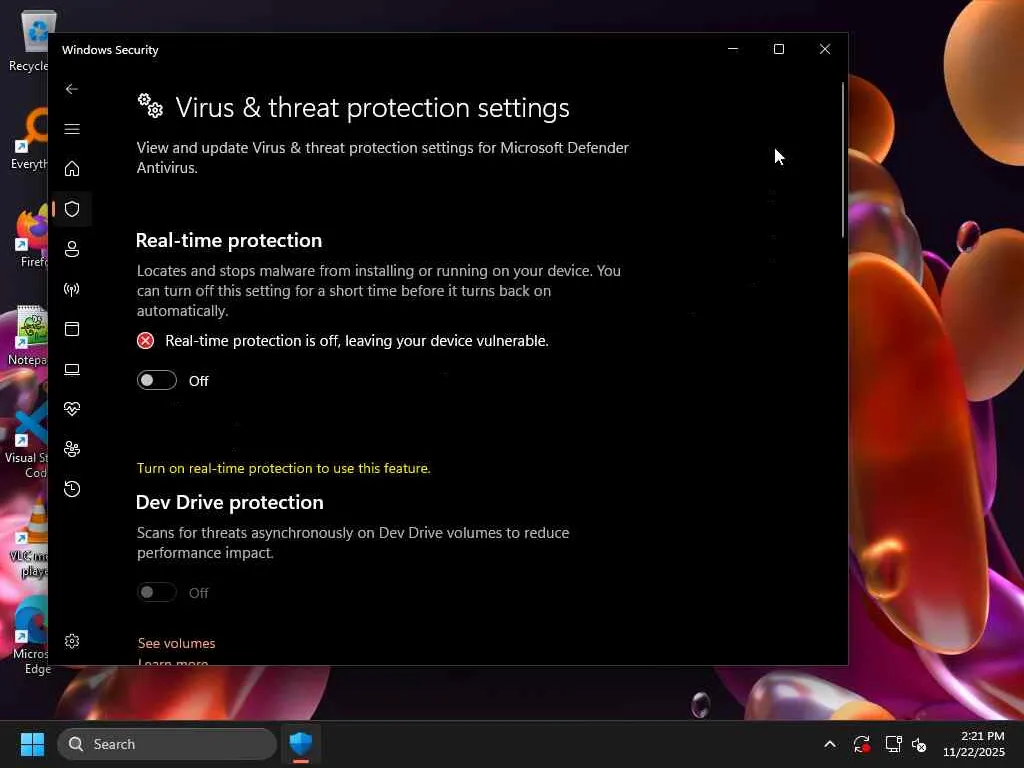Click Windows Security icon in taskbar
This screenshot has width=1024, height=768.
(x=301, y=744)
